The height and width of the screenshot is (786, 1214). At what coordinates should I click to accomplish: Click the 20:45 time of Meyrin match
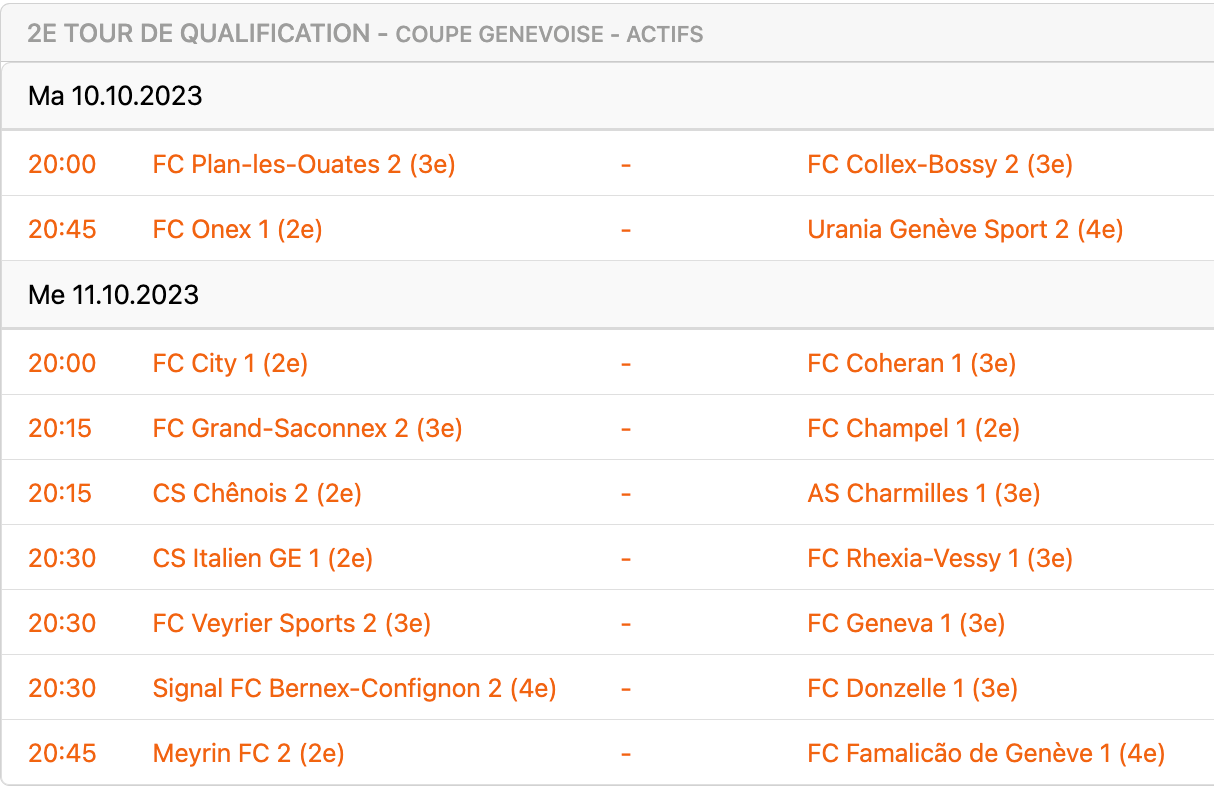pos(62,753)
